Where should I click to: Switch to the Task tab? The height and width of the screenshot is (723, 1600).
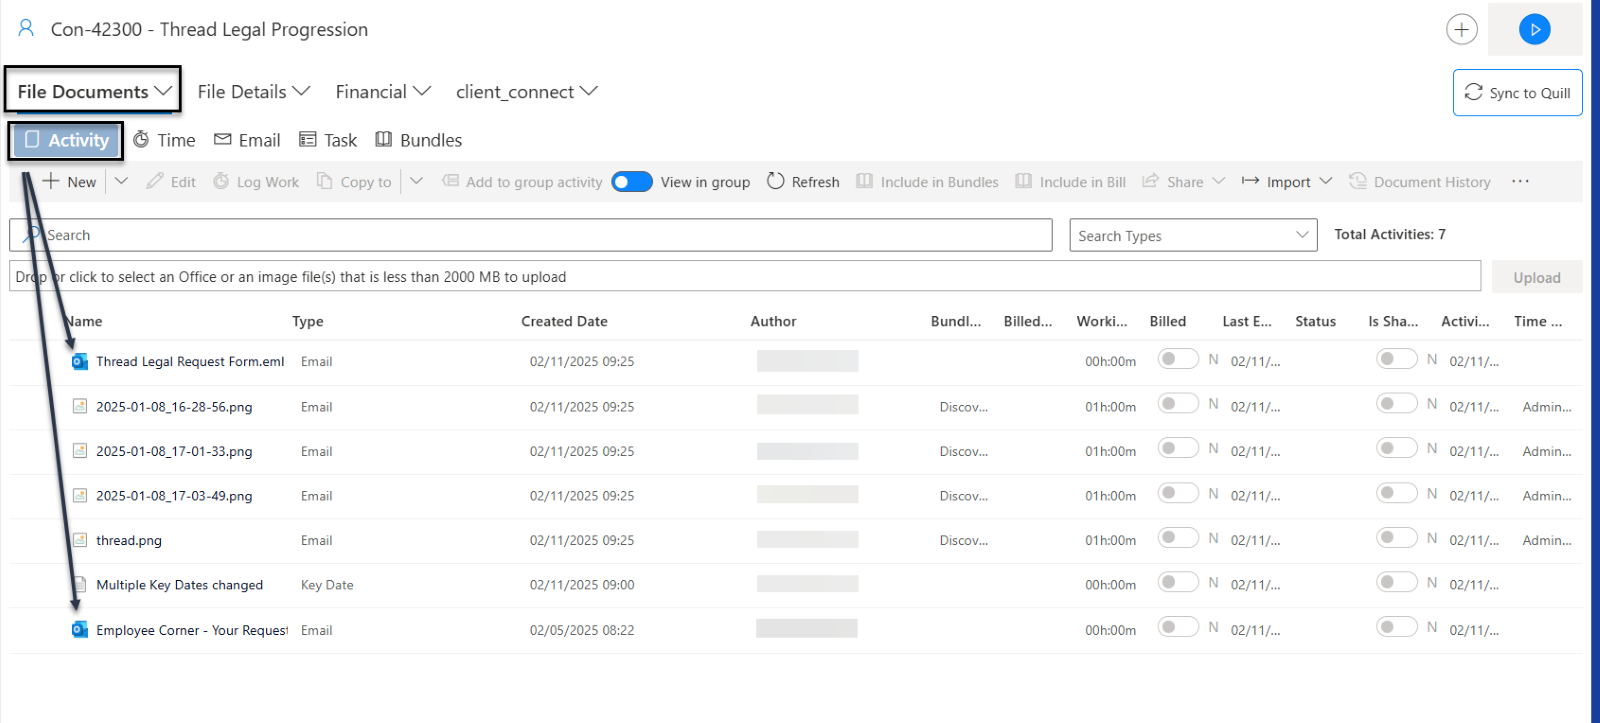pyautogui.click(x=328, y=140)
